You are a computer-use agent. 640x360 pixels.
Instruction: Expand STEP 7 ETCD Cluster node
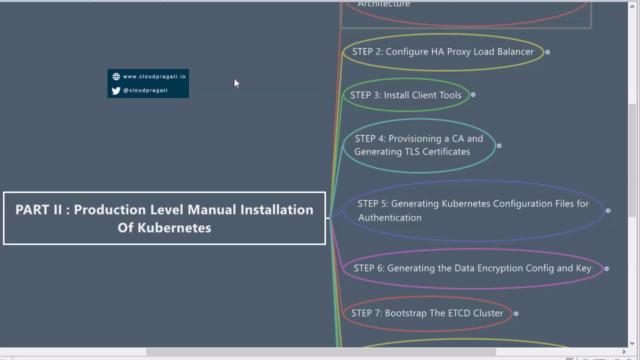point(516,313)
